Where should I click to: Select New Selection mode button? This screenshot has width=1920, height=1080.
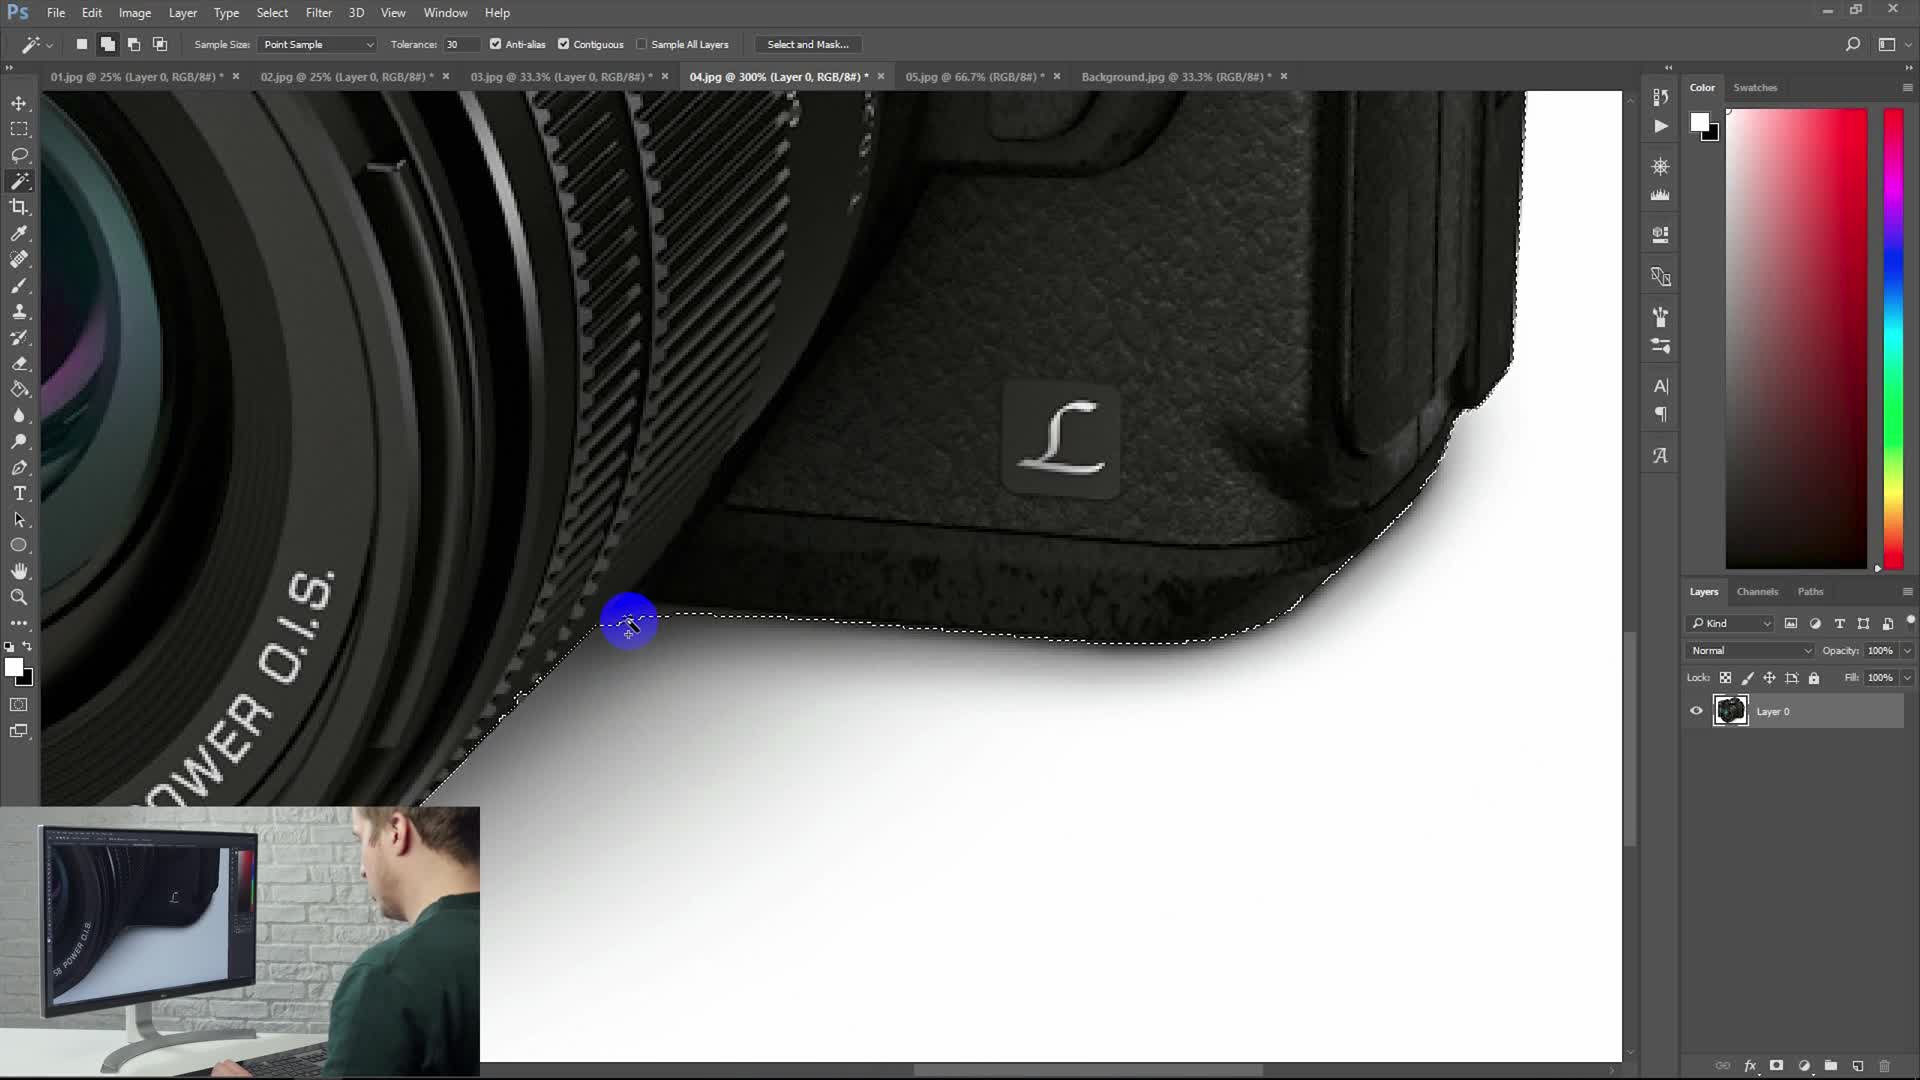point(82,44)
